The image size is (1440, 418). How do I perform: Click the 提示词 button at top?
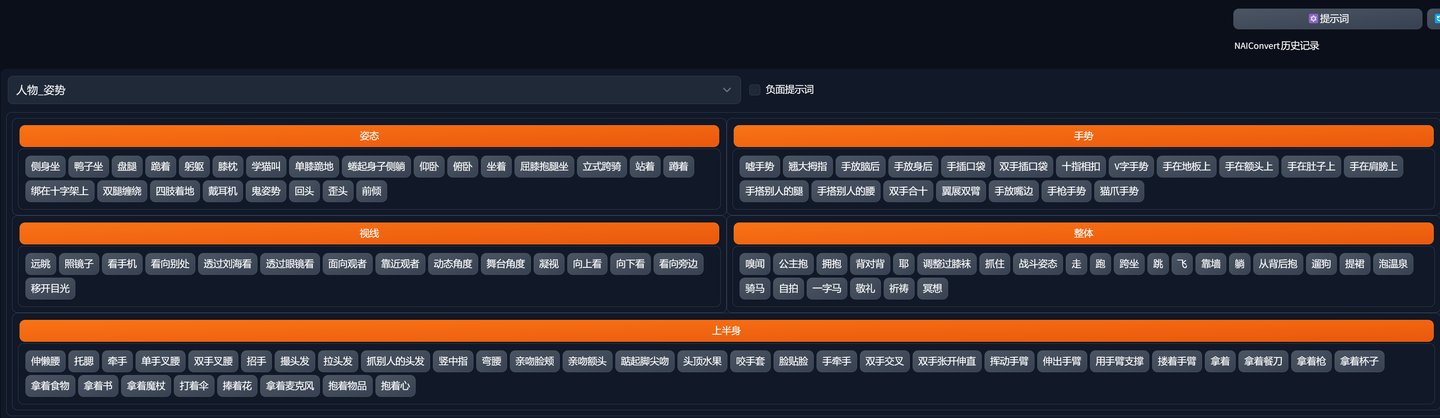(1327, 19)
